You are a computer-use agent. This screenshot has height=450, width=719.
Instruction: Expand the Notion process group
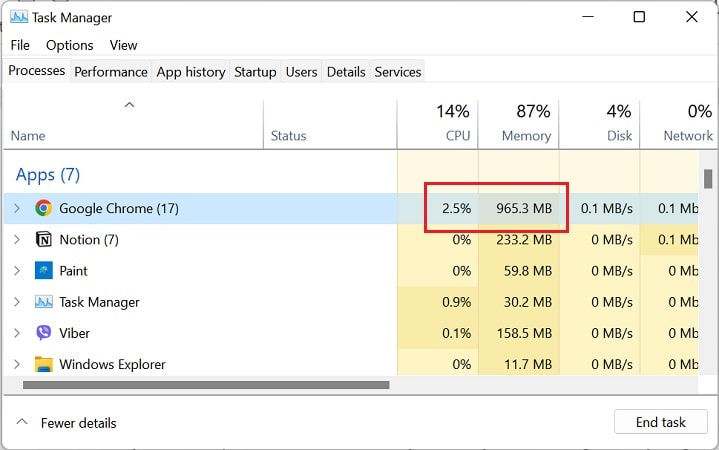[17, 239]
